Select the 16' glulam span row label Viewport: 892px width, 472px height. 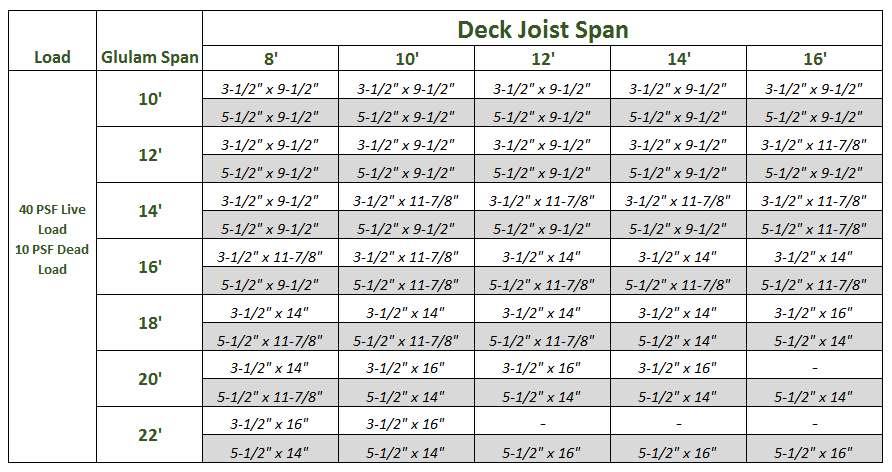pyautogui.click(x=150, y=268)
